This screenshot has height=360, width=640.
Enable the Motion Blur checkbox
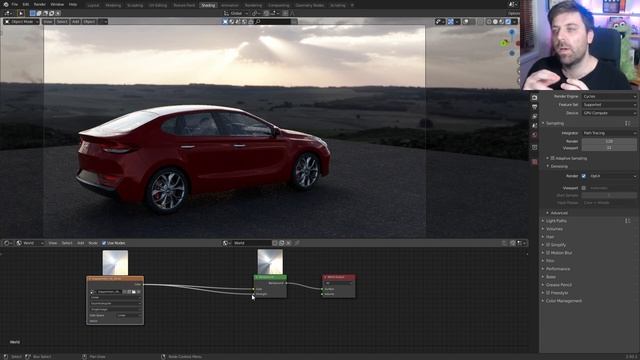(x=548, y=253)
